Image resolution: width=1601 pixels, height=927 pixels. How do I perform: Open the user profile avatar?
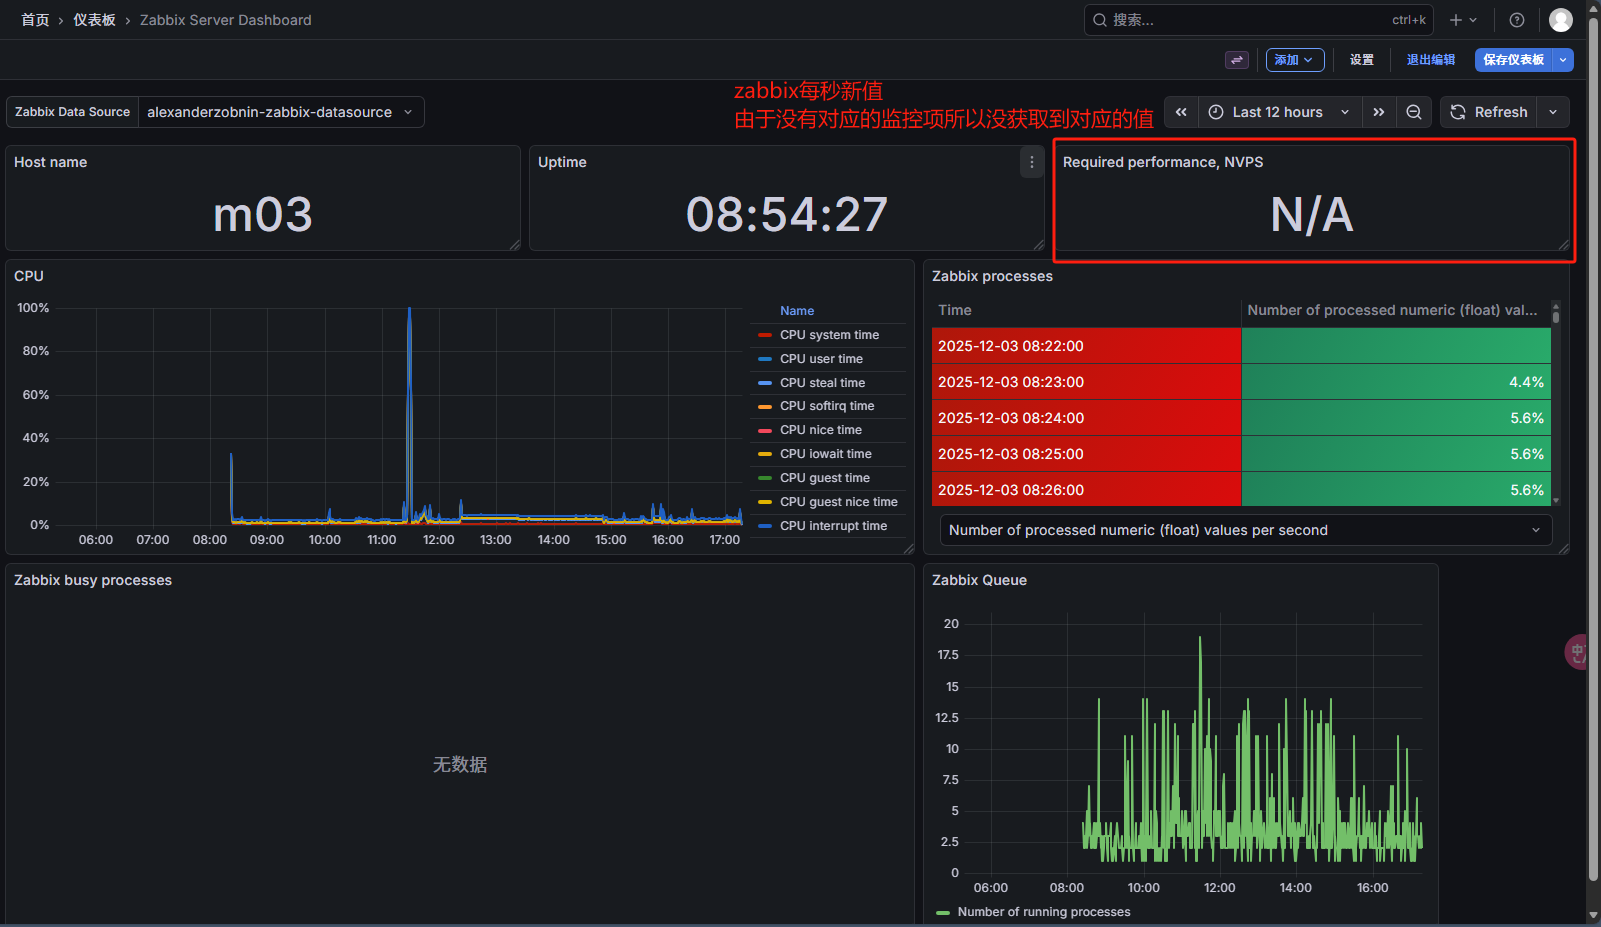pos(1561,20)
